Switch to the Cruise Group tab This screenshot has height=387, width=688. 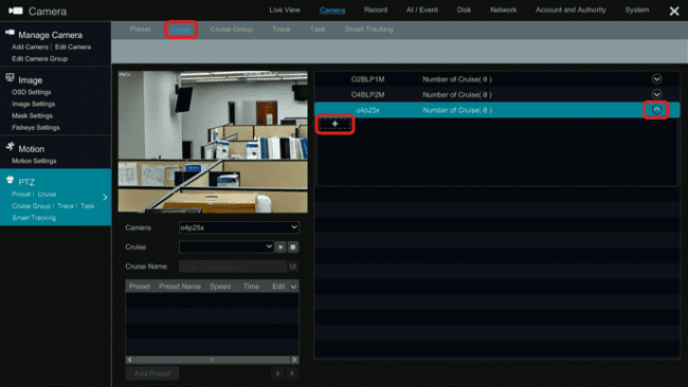231,29
